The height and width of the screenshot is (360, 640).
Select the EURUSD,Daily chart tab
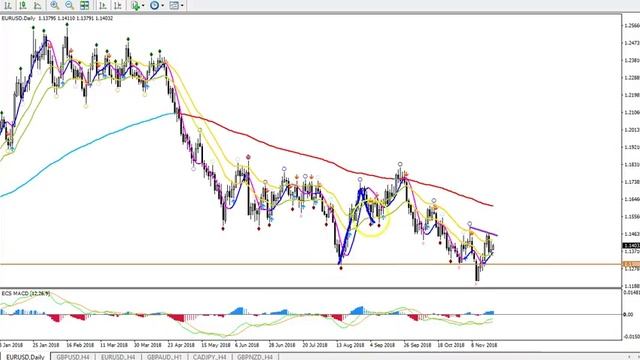point(25,357)
